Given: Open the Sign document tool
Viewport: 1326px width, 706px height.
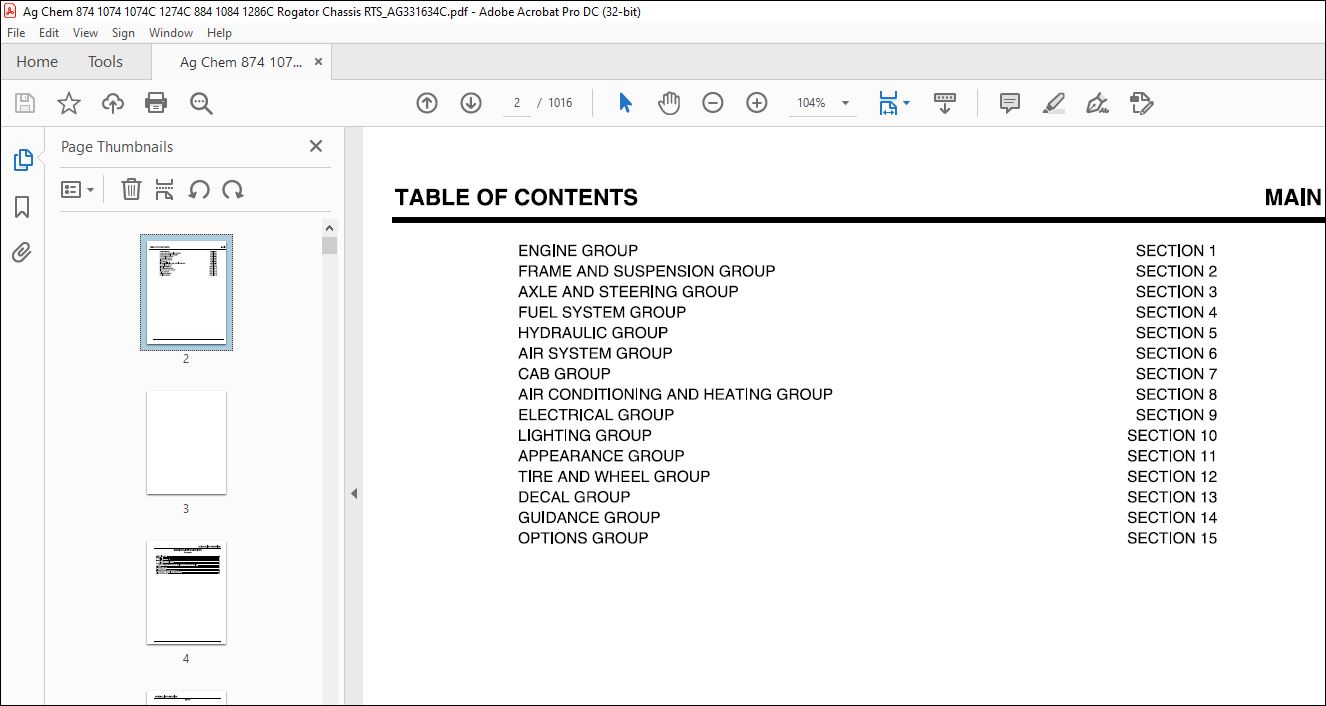Looking at the screenshot, I should click(x=1097, y=103).
